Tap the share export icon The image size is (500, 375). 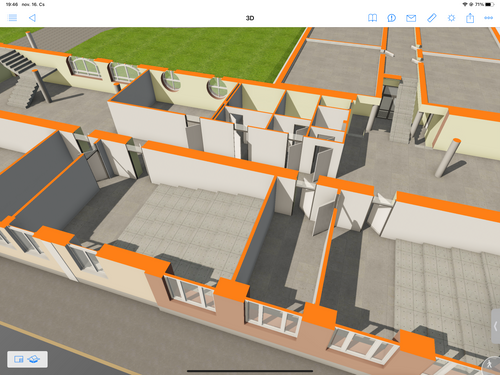point(470,18)
